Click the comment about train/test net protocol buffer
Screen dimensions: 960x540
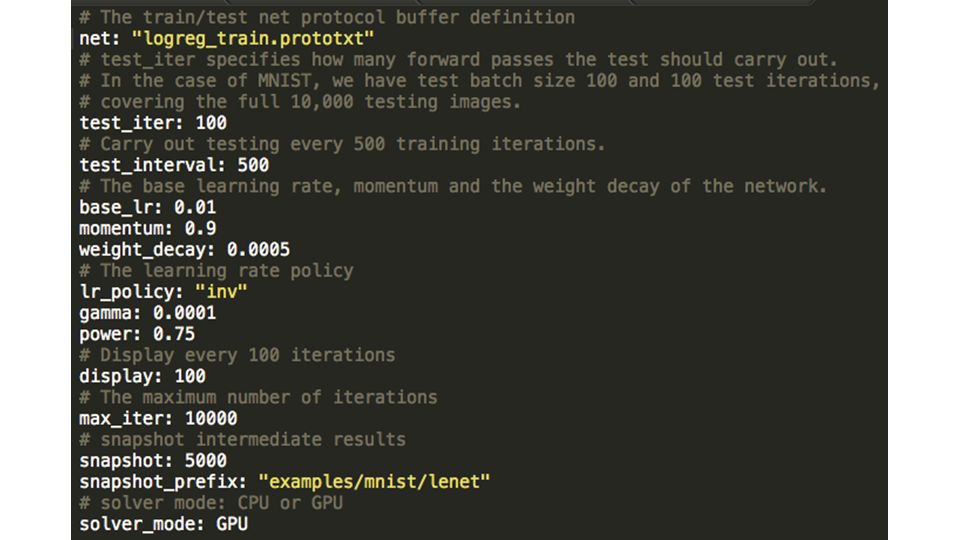tap(327, 17)
